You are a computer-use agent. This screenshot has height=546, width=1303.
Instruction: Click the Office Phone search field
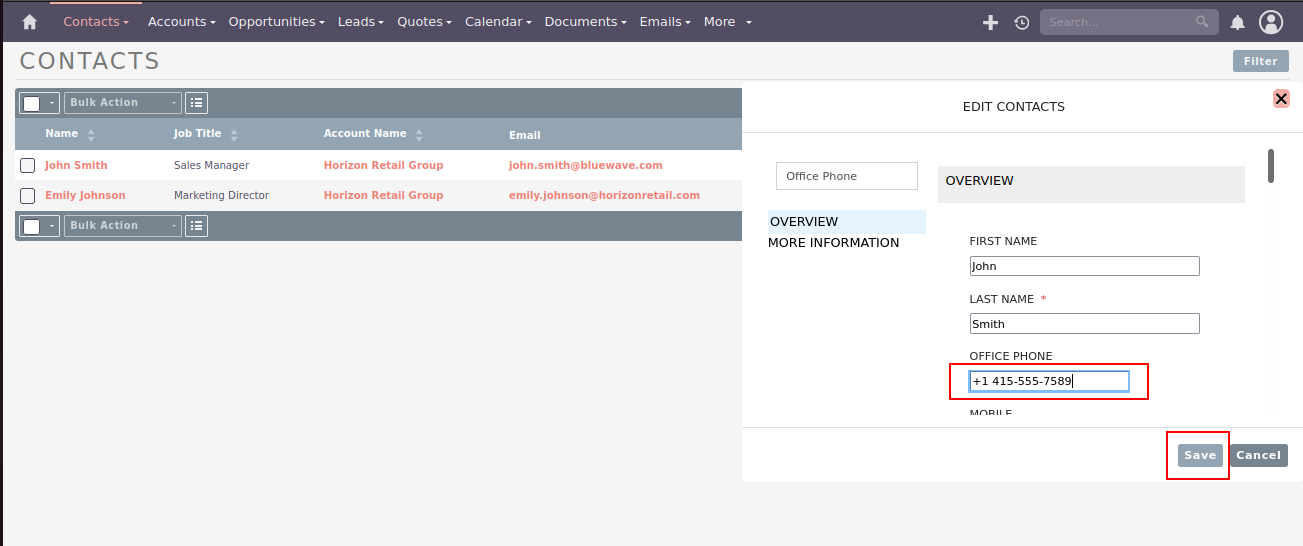846,176
